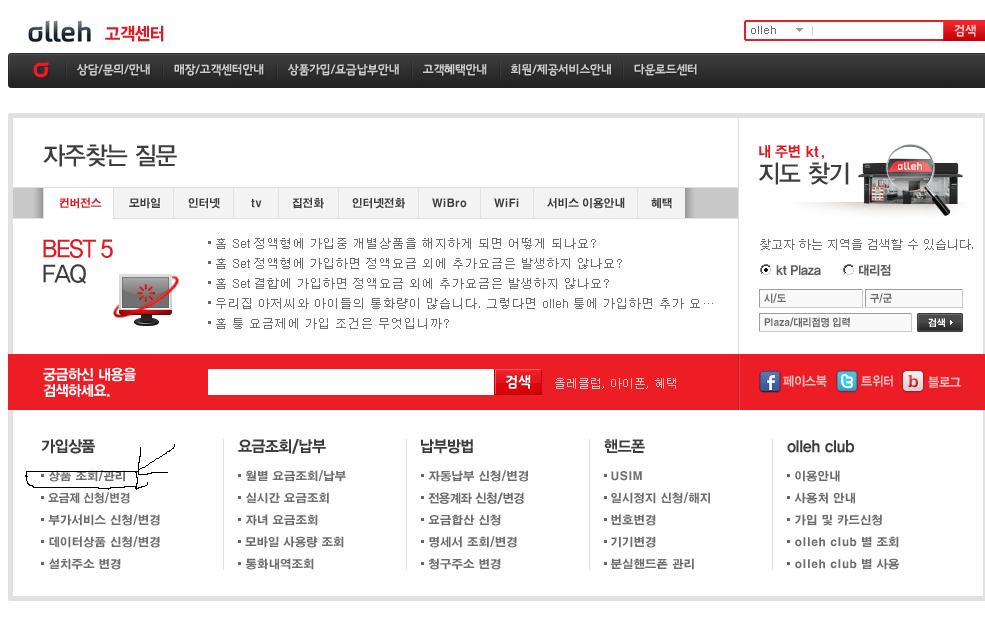Open 설치주소 변경 link

pos(85,564)
